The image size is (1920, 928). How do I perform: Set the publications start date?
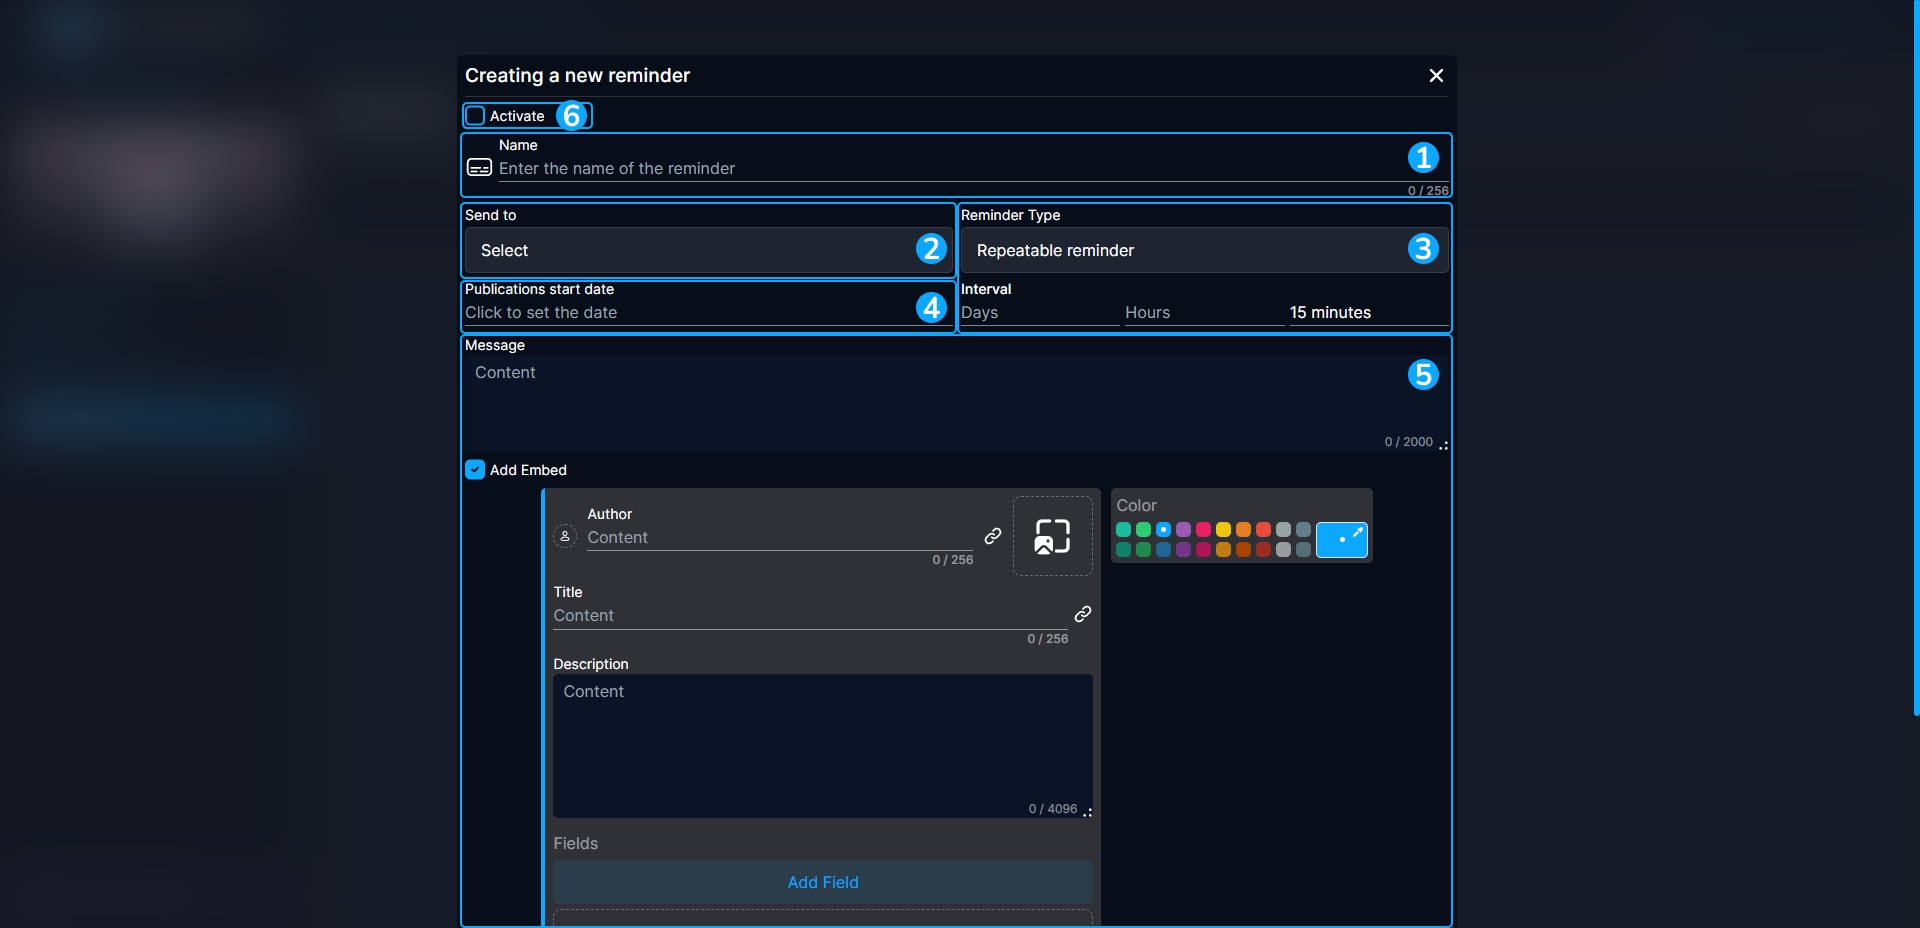pos(680,313)
